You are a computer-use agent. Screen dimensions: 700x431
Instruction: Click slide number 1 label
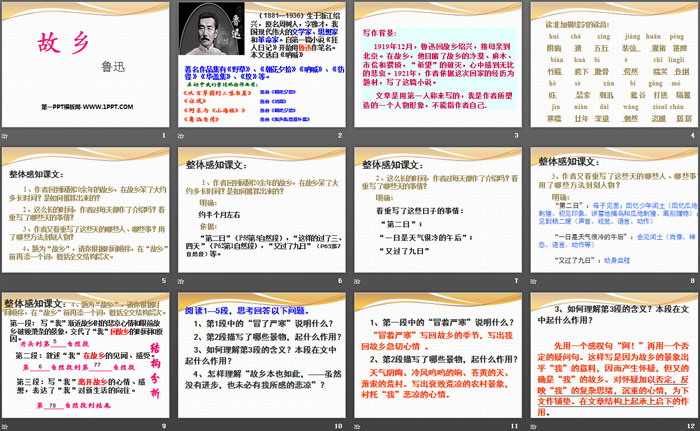tap(164, 135)
